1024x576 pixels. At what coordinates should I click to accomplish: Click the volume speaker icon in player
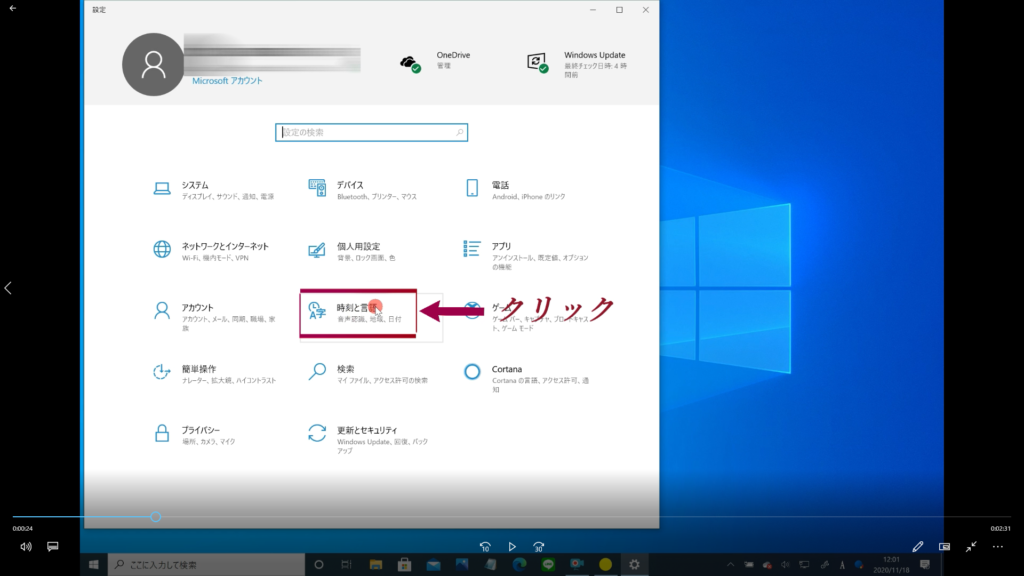point(26,547)
